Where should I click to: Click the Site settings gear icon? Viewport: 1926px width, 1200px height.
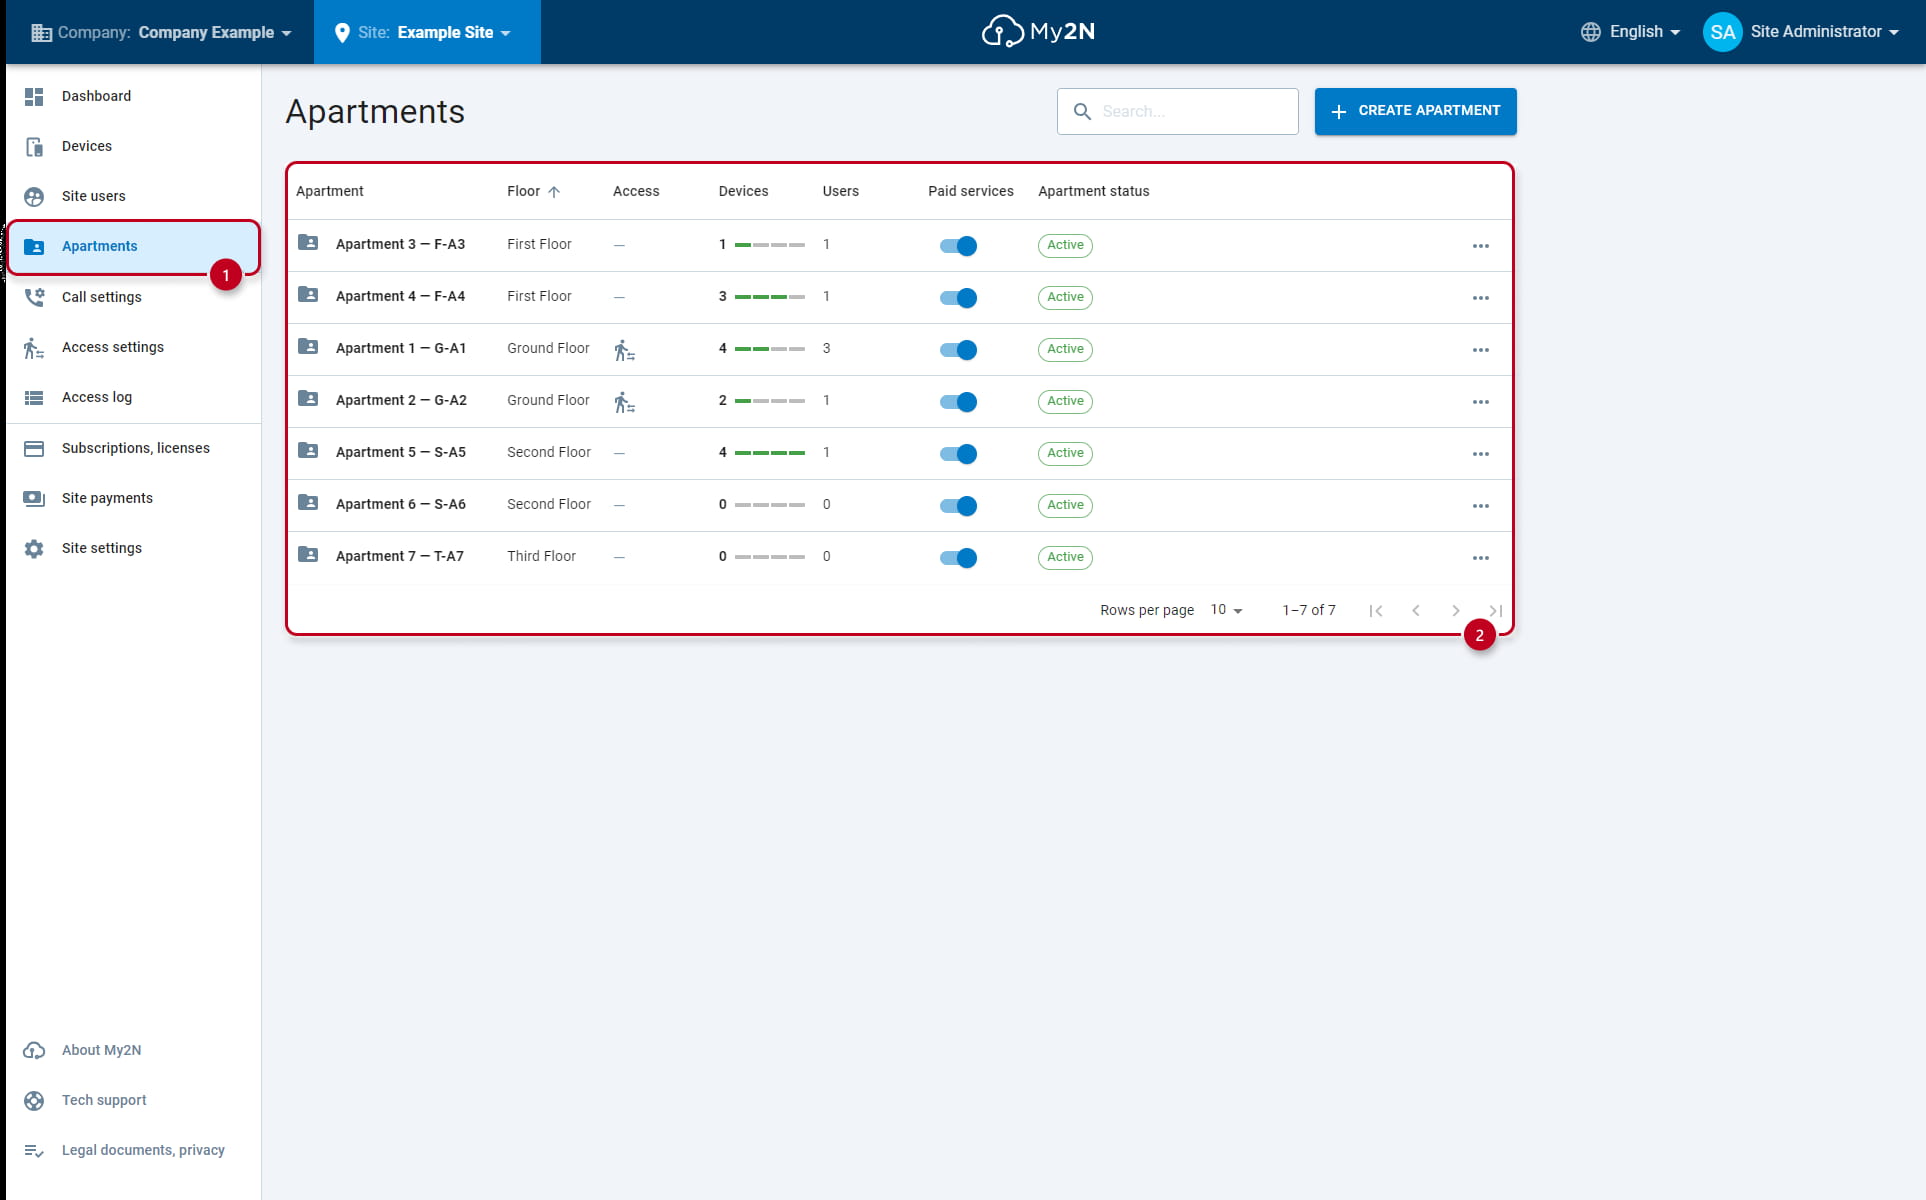coord(34,548)
